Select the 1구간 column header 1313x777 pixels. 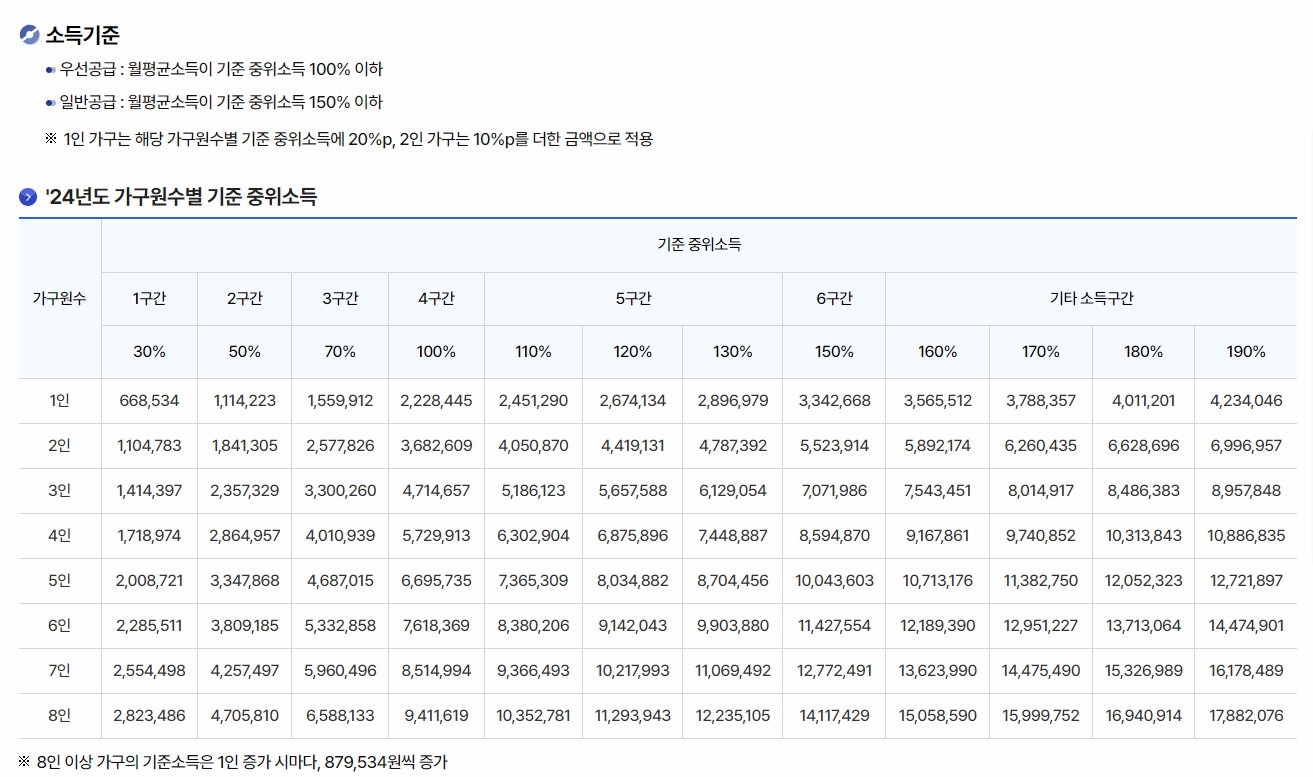point(148,298)
